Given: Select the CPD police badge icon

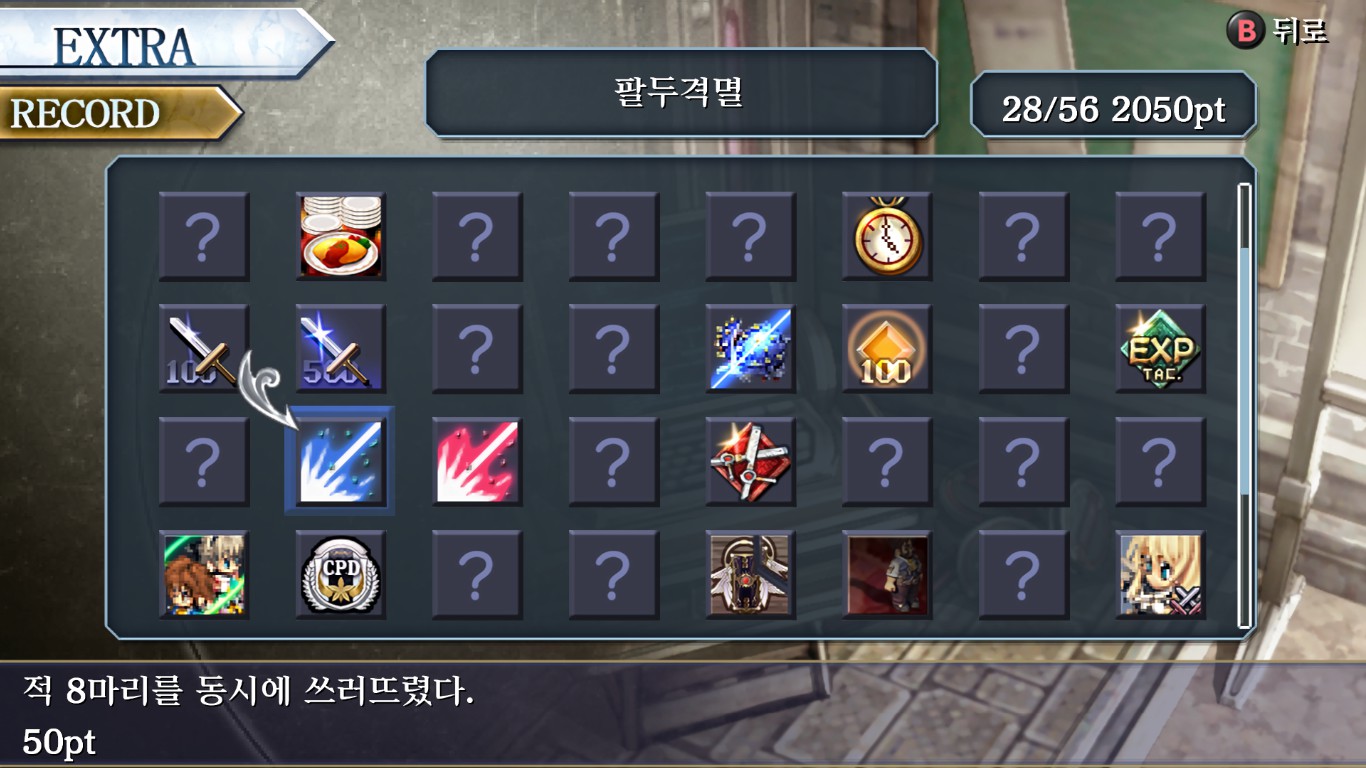Looking at the screenshot, I should (x=340, y=574).
